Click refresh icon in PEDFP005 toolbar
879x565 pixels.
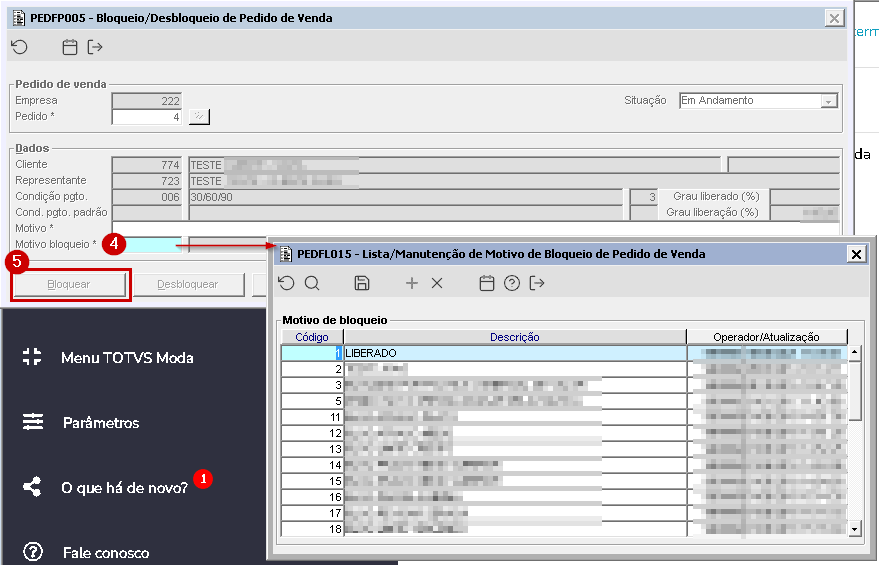coord(20,47)
